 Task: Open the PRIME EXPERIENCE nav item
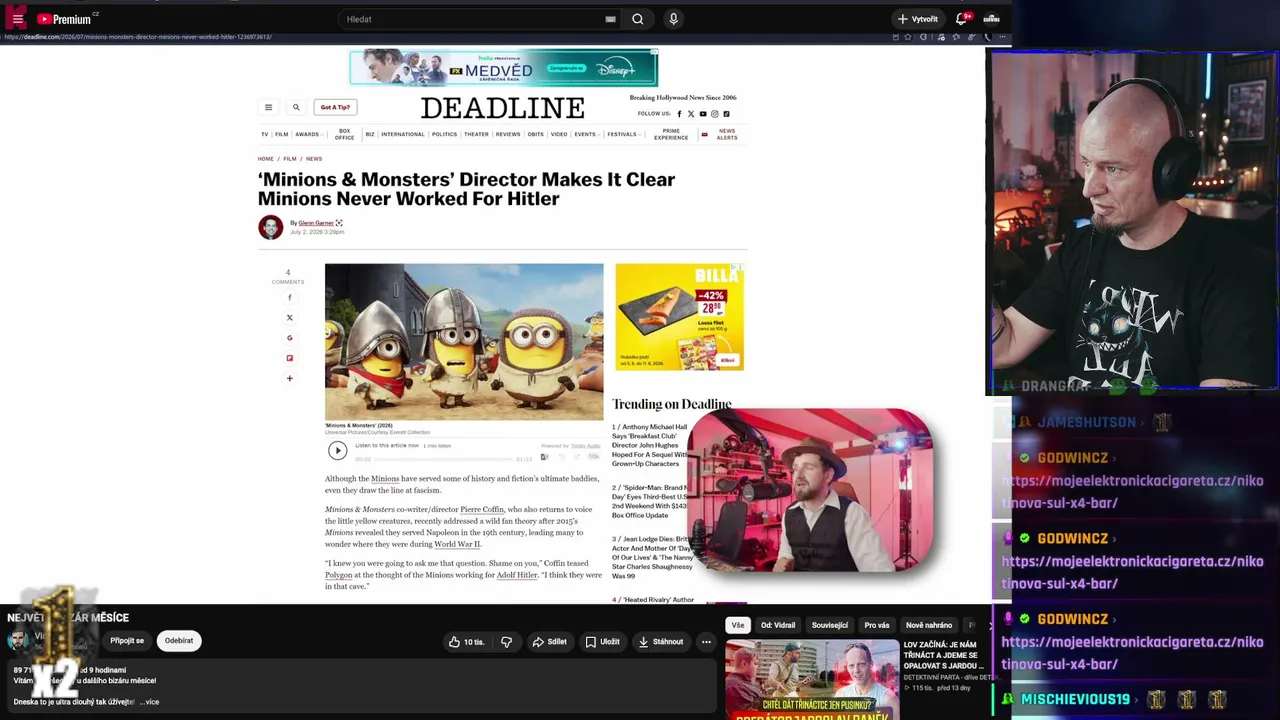[x=671, y=134]
